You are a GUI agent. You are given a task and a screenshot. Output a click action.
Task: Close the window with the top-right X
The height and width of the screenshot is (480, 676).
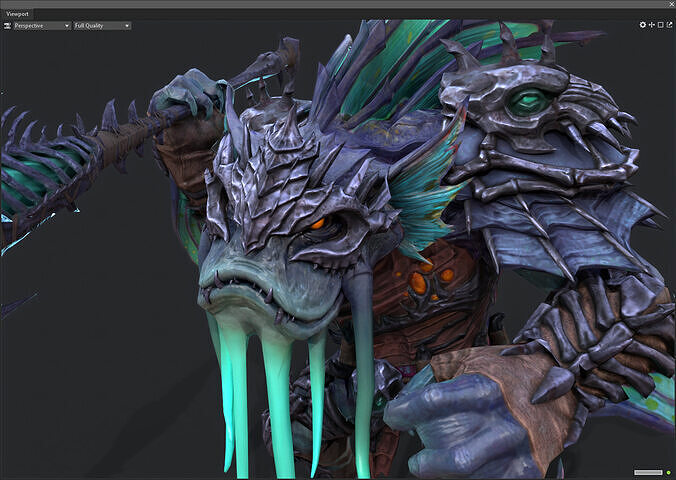671,3
